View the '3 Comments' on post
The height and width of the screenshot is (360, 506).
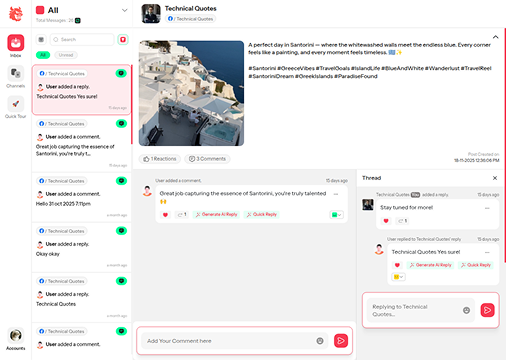point(207,159)
